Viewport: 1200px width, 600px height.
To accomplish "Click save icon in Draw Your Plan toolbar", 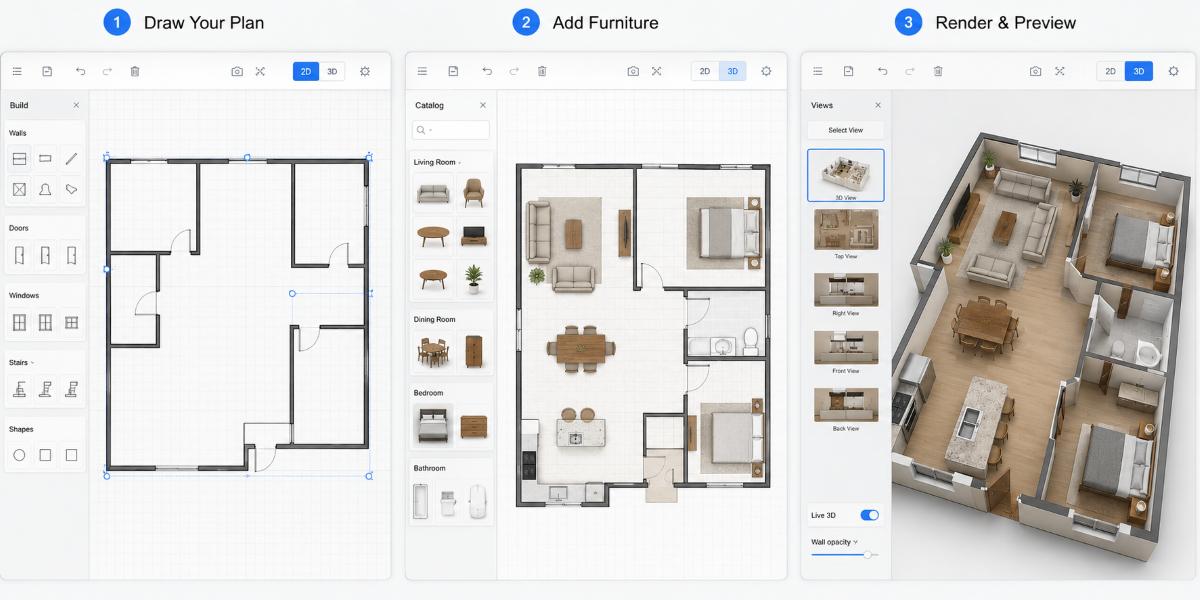I will [47, 71].
